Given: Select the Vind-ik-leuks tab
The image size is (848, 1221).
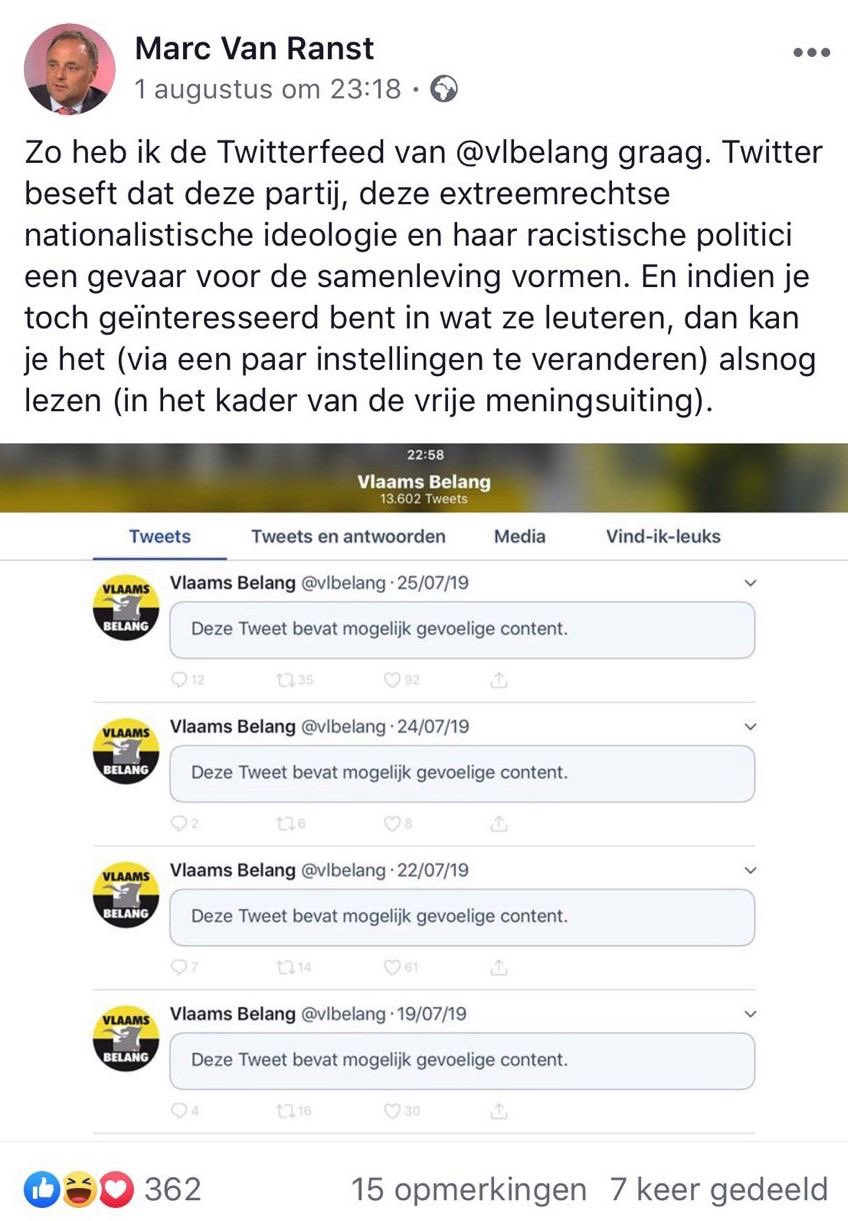Looking at the screenshot, I should pyautogui.click(x=663, y=536).
